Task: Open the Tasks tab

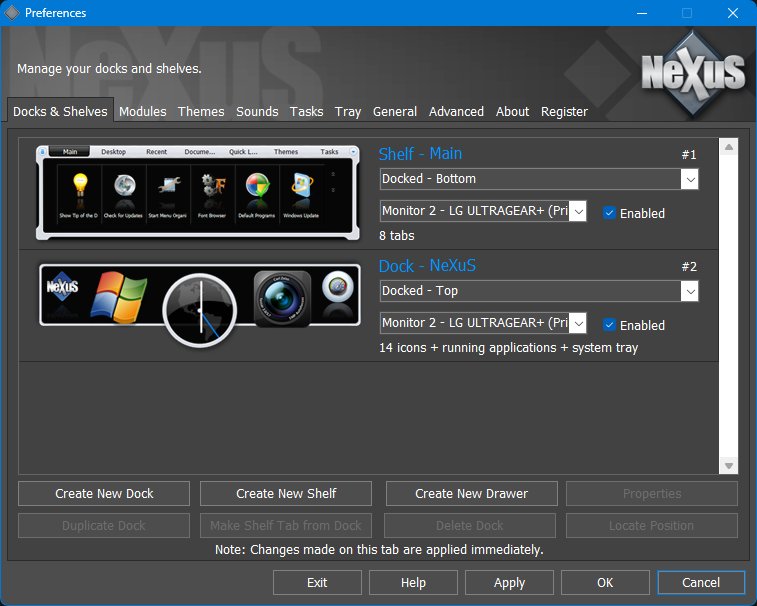Action: [306, 112]
